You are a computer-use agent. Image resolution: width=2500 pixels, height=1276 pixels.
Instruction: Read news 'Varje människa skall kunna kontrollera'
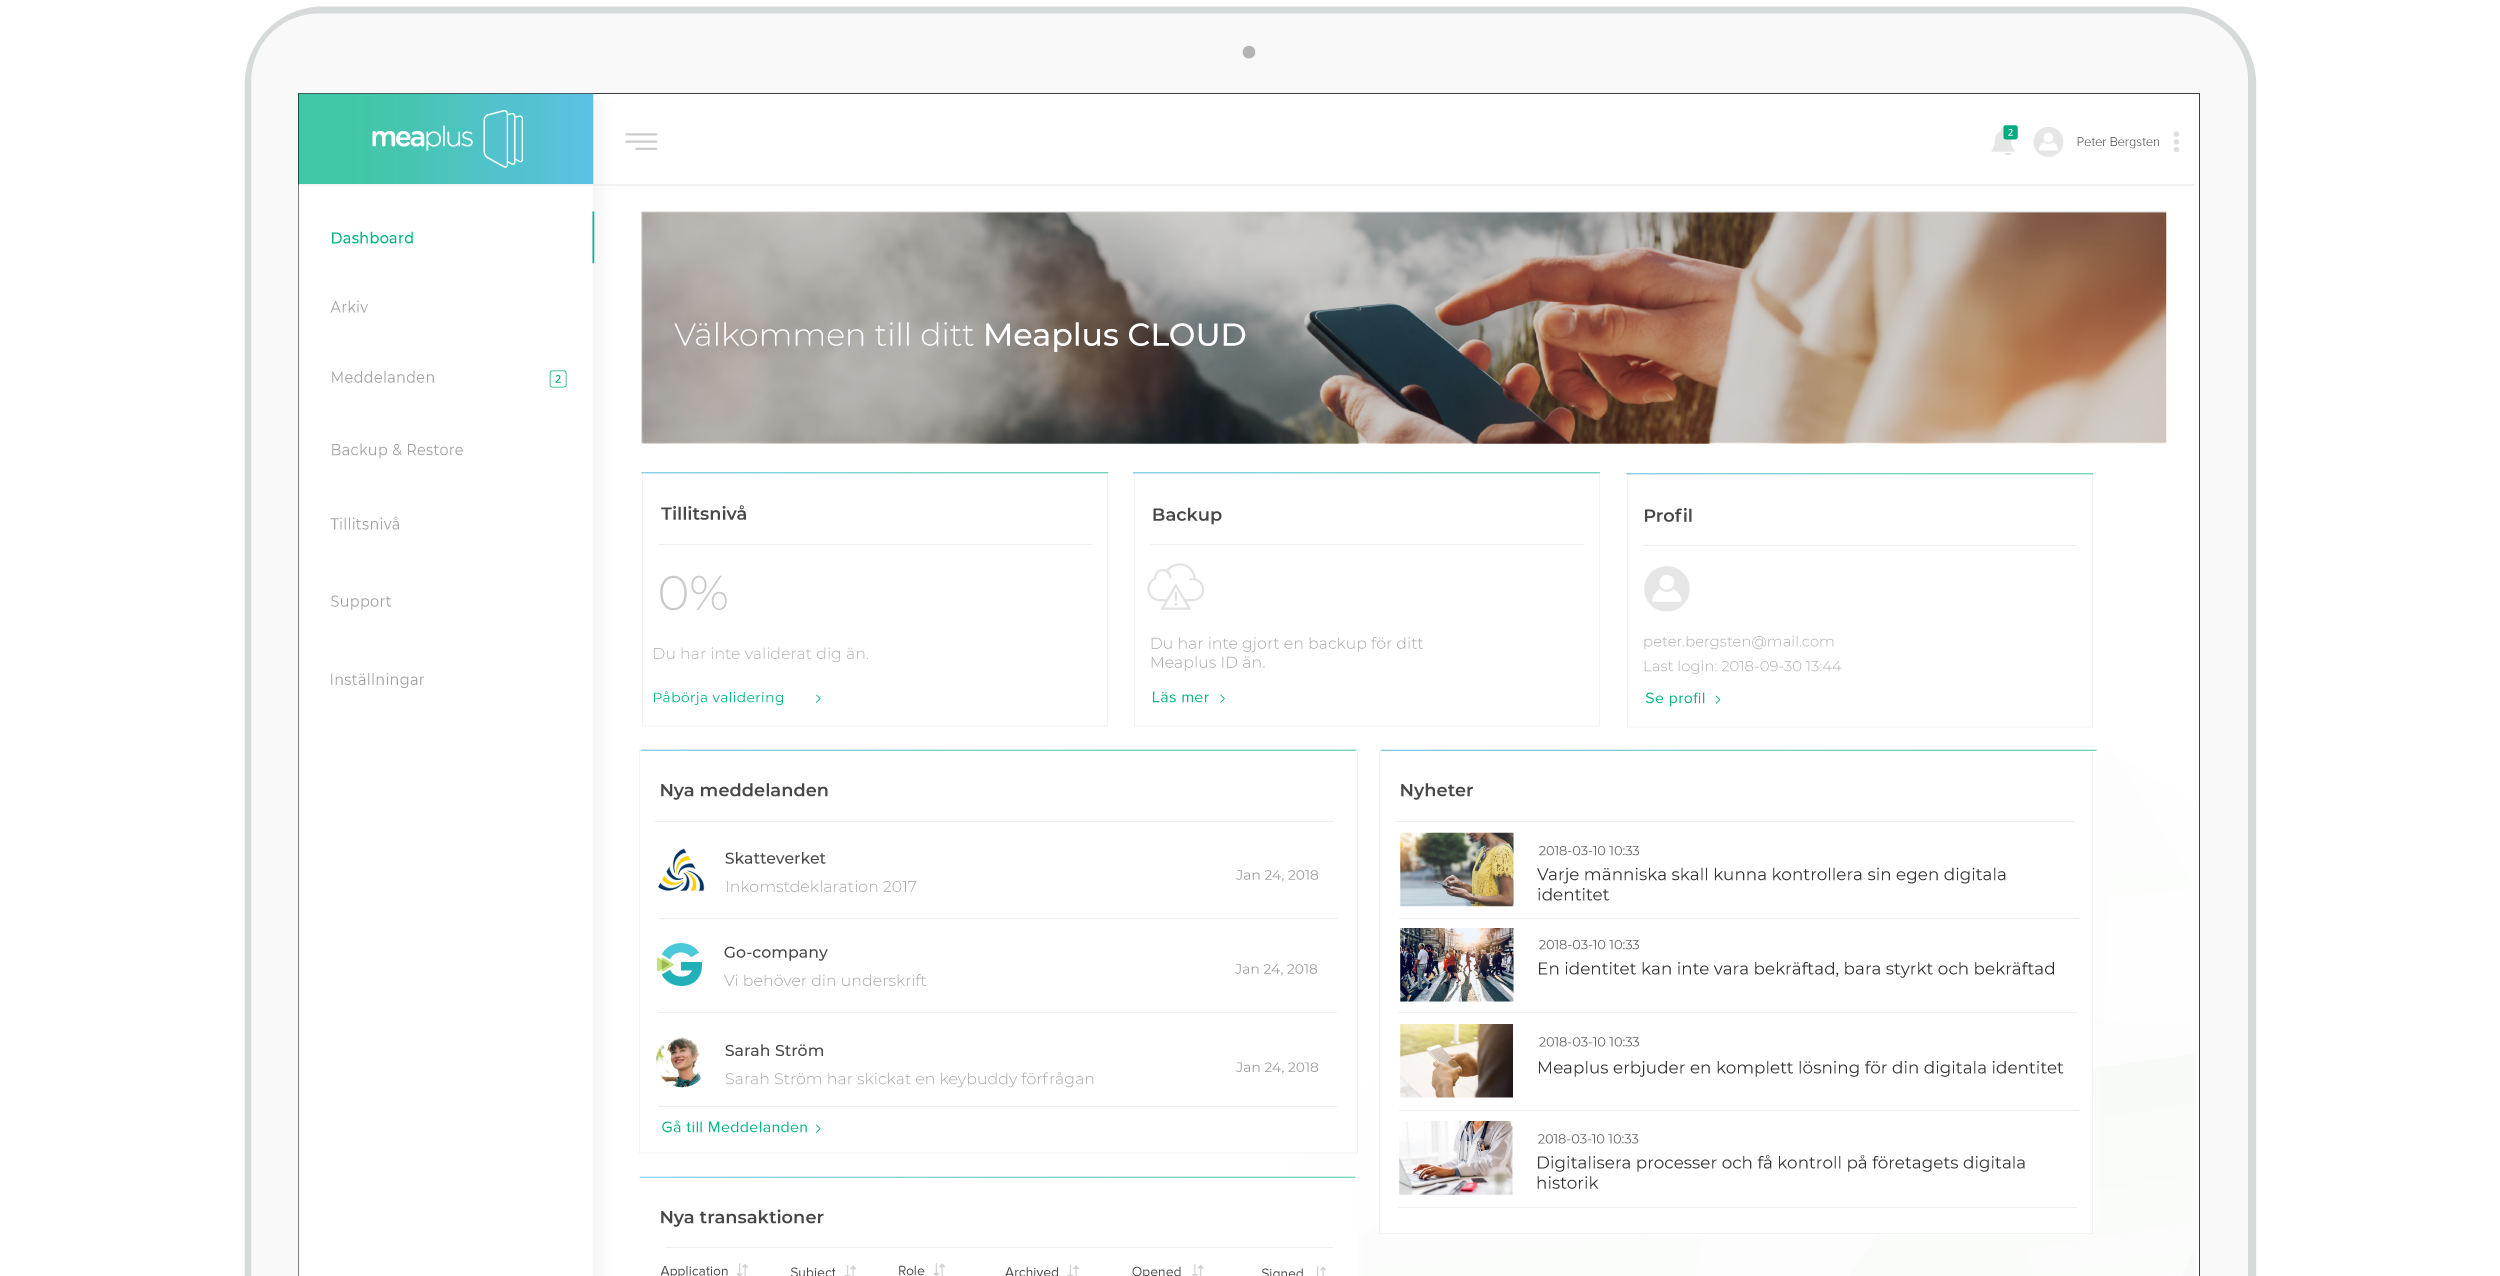(x=1771, y=884)
